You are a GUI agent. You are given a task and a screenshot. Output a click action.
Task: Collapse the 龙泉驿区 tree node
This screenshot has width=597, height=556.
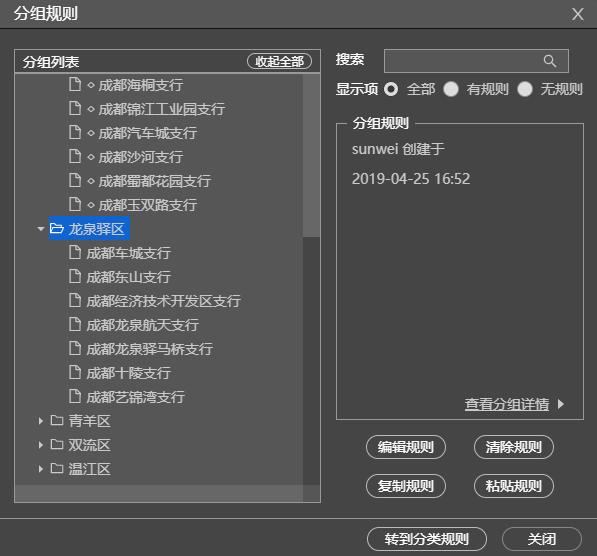[x=41, y=229]
